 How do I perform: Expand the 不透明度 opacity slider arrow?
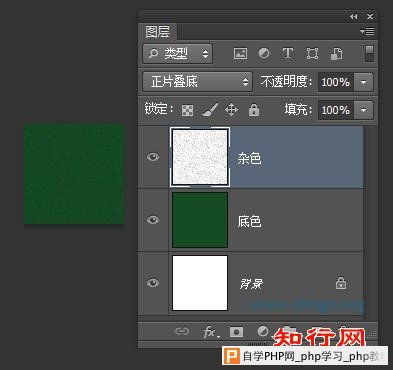(x=363, y=82)
